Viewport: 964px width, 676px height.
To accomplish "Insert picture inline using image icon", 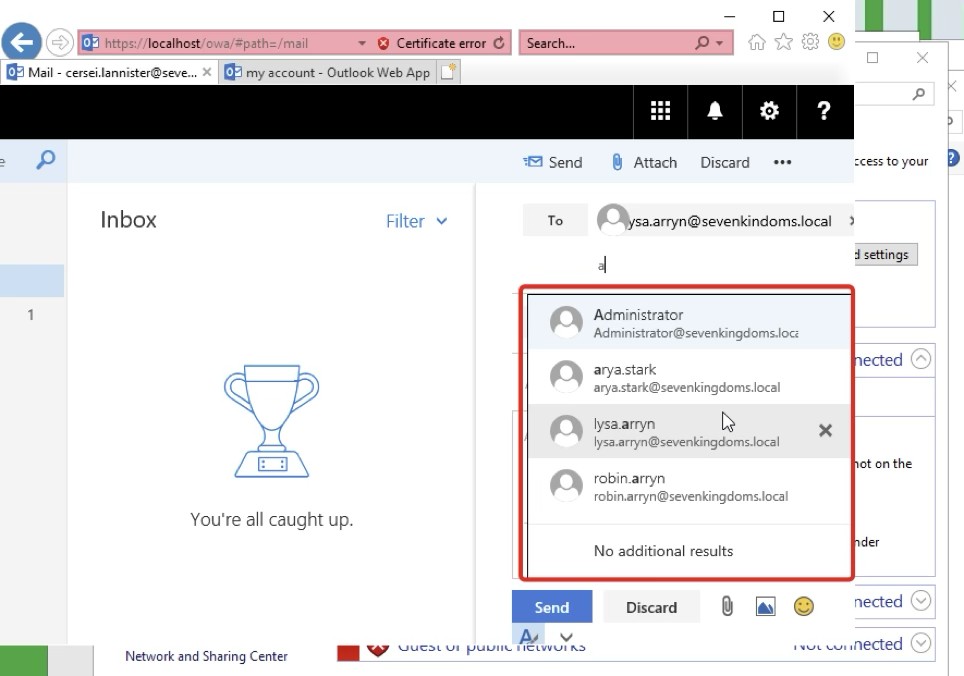I will 765,606.
